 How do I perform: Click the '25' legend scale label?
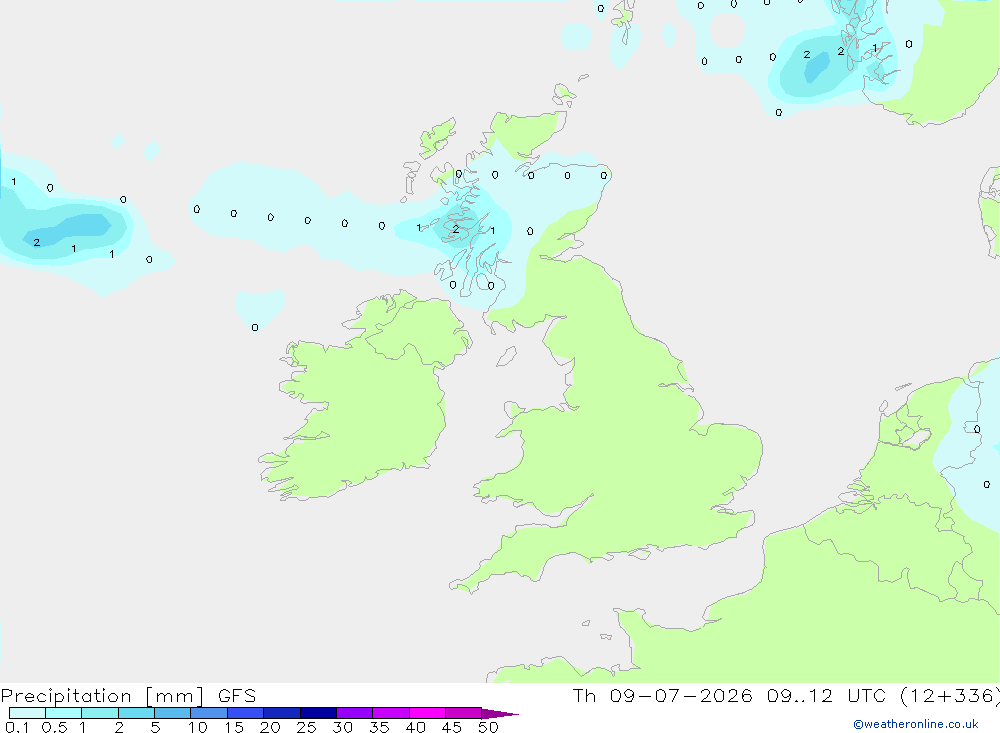click(x=307, y=727)
